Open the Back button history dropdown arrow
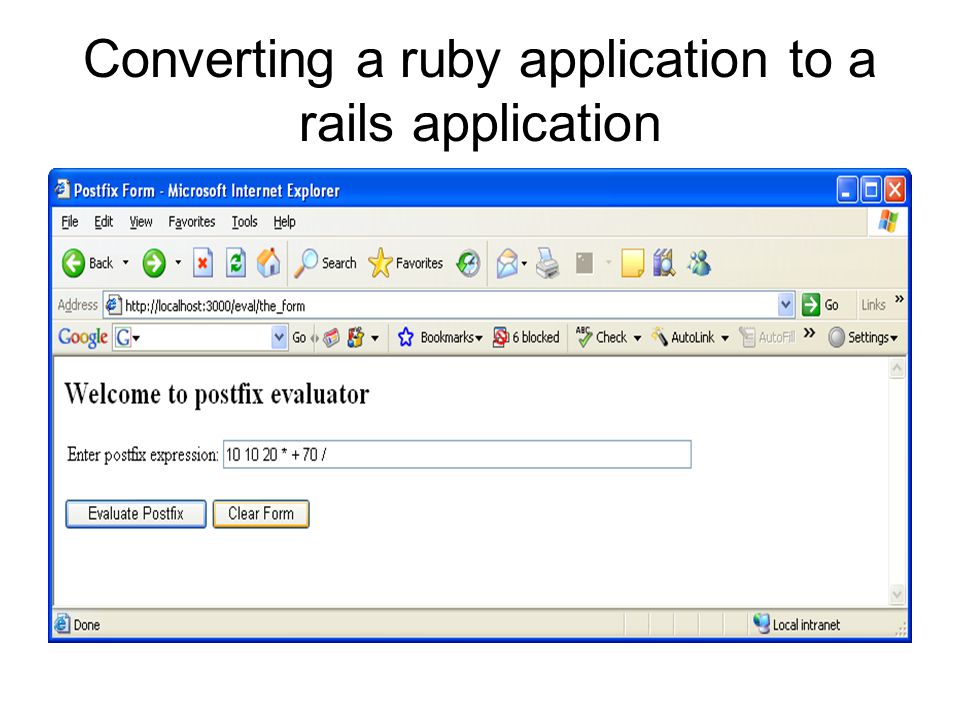960x720 pixels. 126,263
